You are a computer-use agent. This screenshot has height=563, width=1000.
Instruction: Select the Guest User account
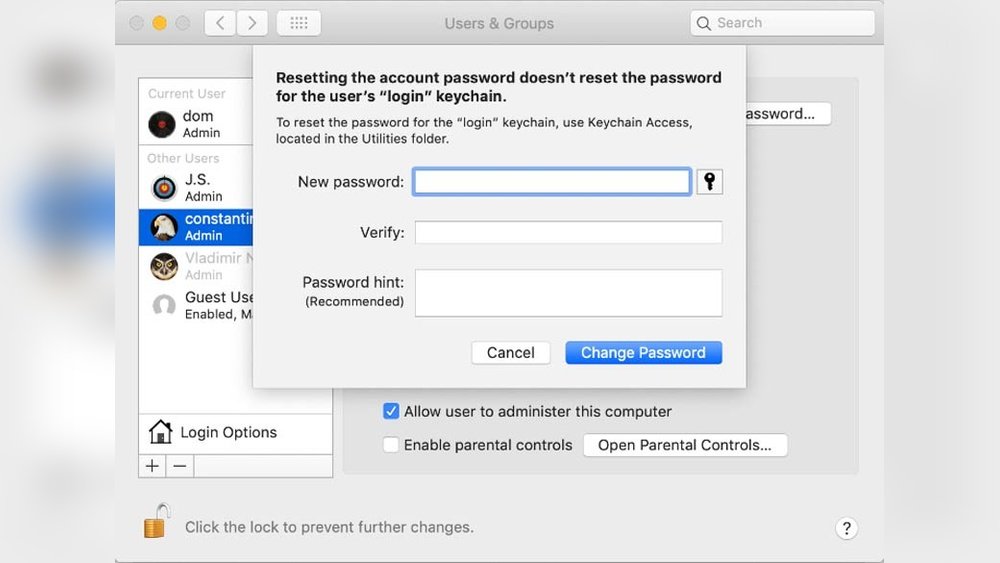pos(200,305)
